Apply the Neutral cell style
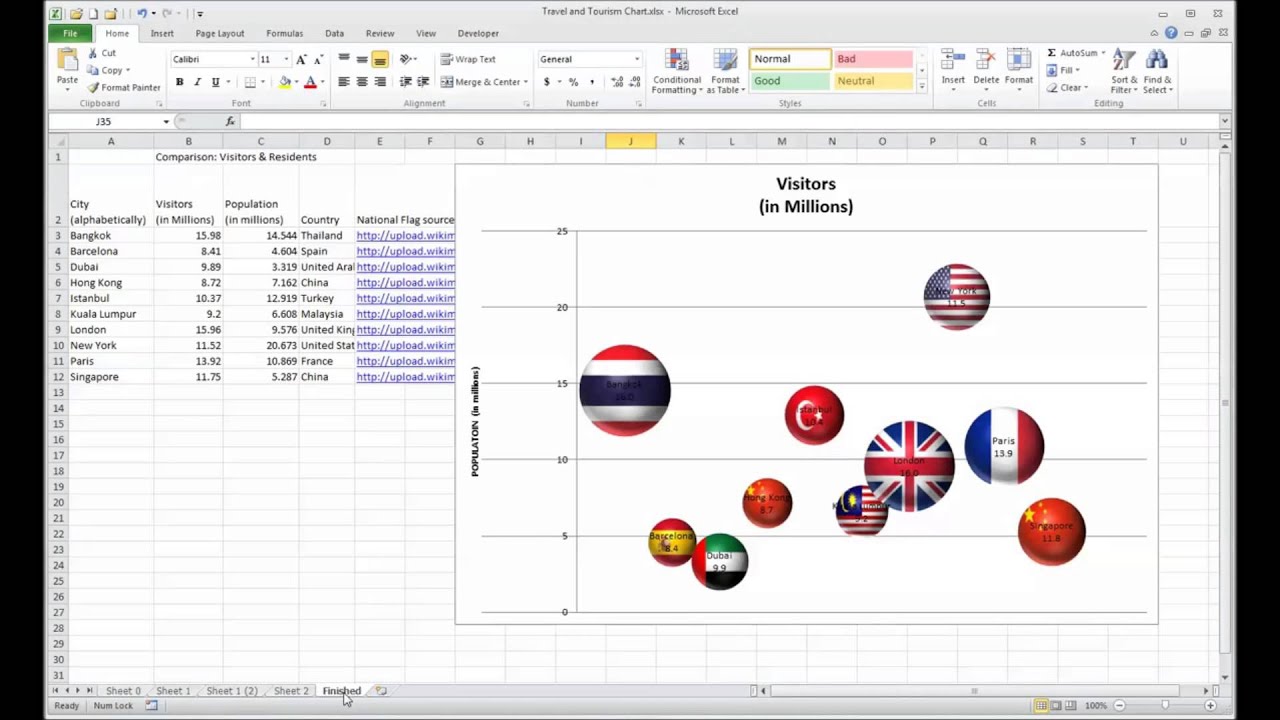 pos(873,81)
